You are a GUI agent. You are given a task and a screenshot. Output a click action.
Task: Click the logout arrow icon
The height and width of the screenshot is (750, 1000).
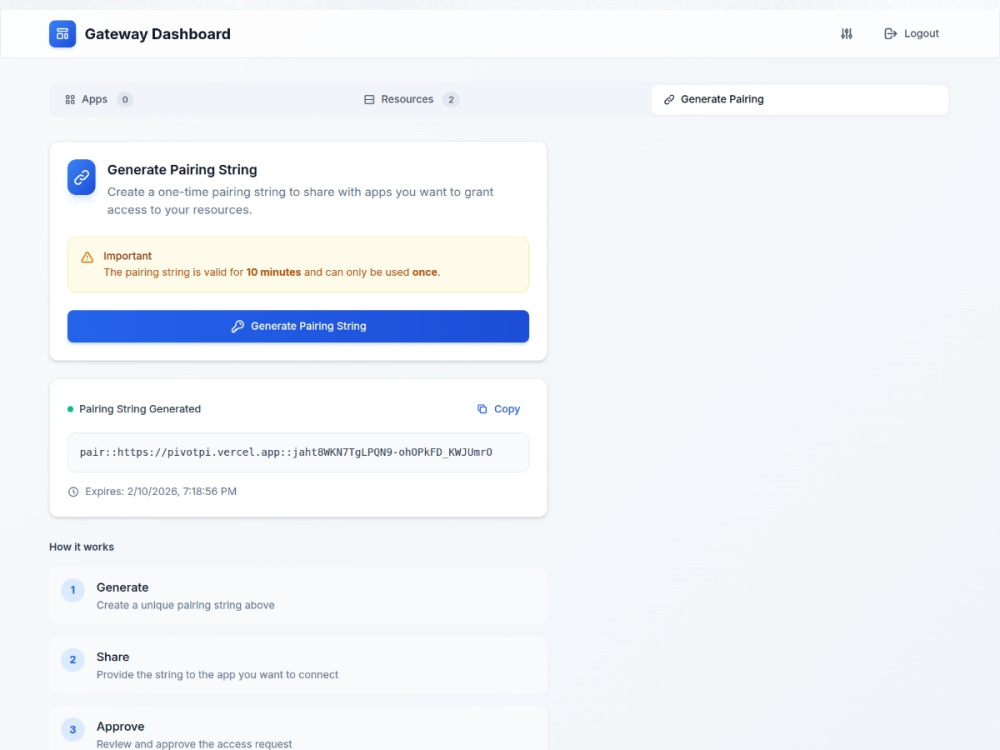click(890, 34)
